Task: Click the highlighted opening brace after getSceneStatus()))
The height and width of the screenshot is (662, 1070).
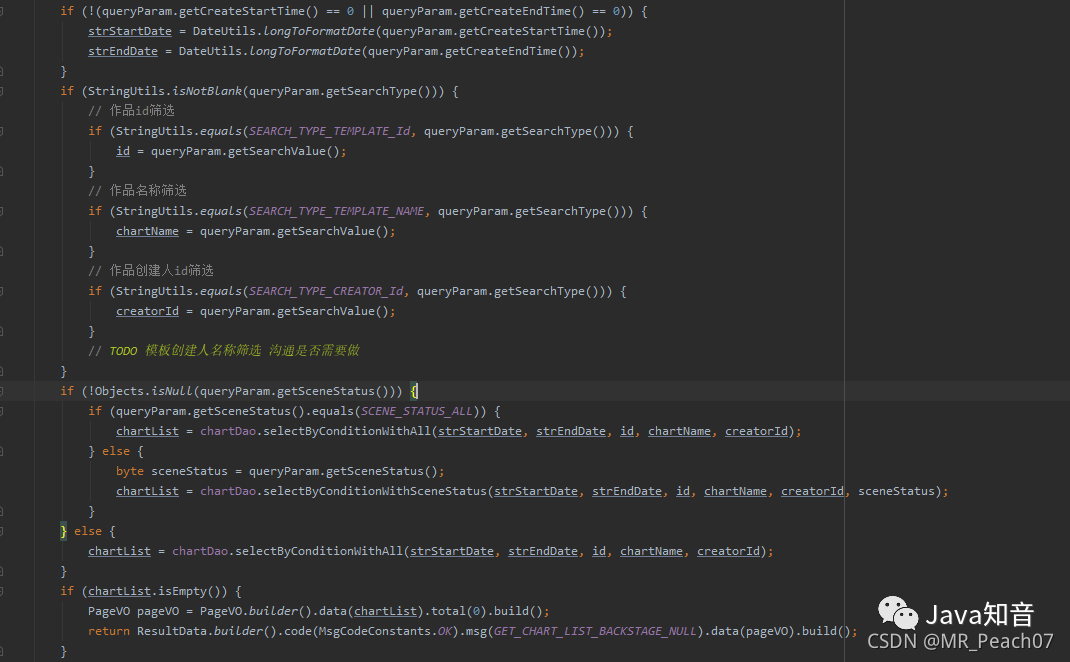Action: (x=414, y=390)
